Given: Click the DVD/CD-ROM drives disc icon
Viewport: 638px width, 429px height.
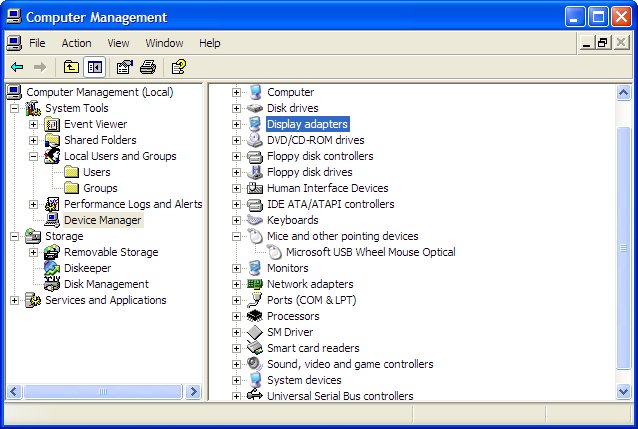Looking at the screenshot, I should click(255, 140).
